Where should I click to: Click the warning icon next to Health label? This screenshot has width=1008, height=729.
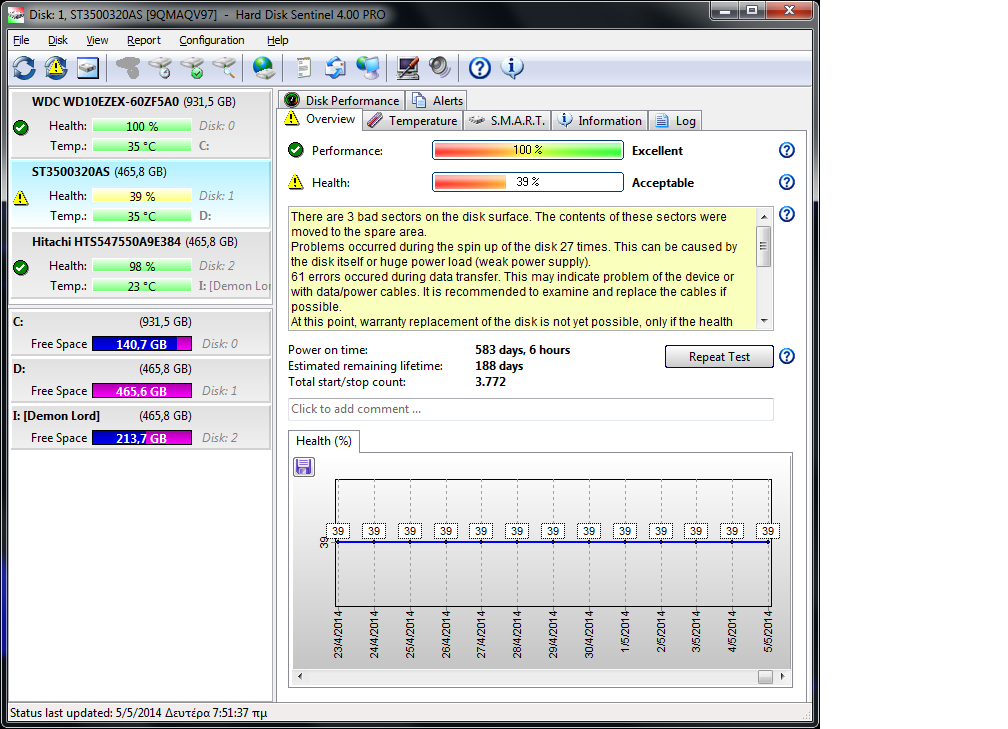pyautogui.click(x=296, y=182)
